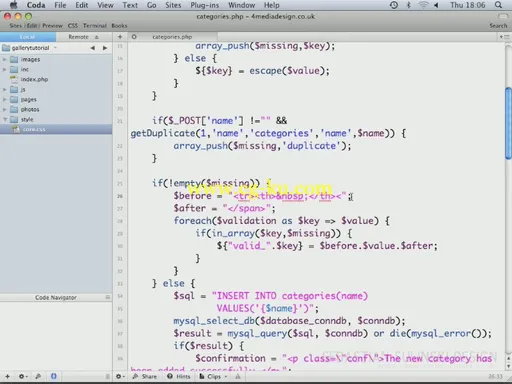This screenshot has height=384, width=512.
Task: Open the editor gear action menu
Action: coord(120,376)
